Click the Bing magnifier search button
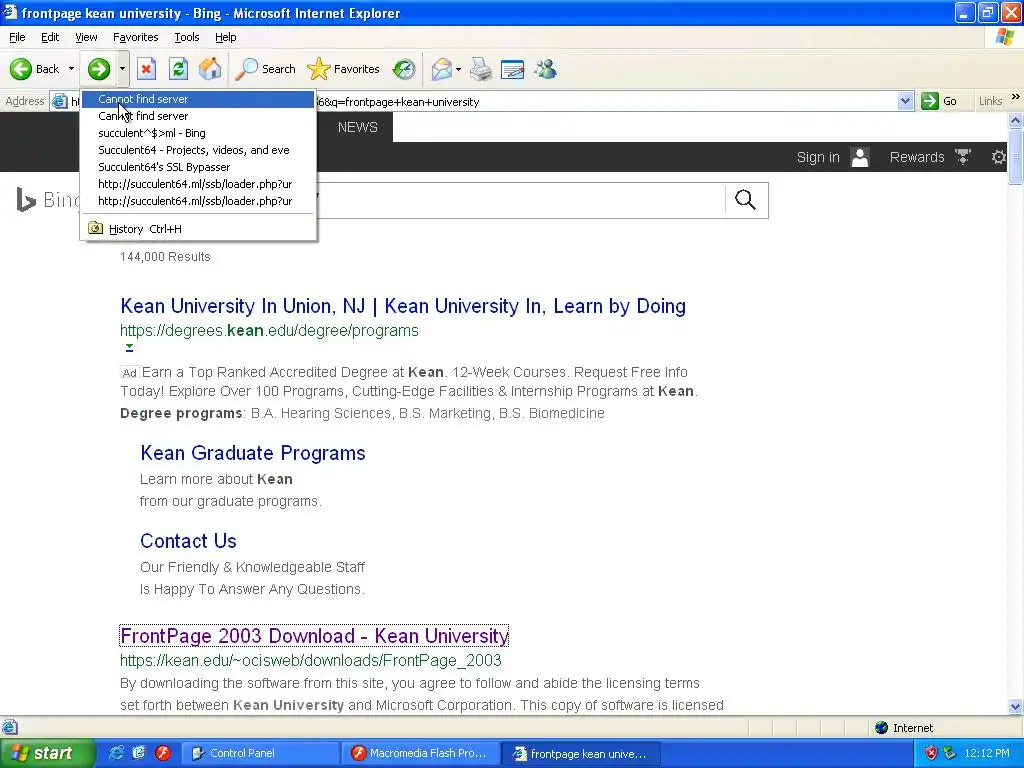 pyautogui.click(x=745, y=200)
